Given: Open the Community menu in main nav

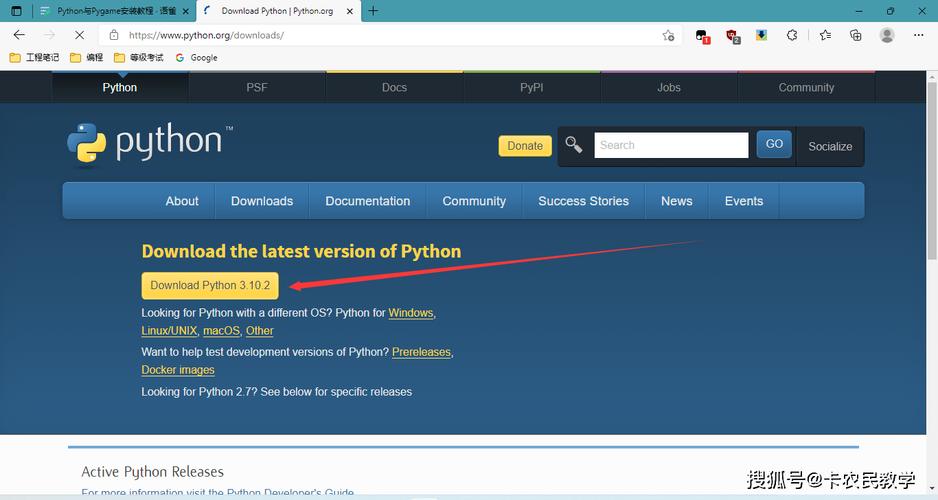Looking at the screenshot, I should click(474, 201).
